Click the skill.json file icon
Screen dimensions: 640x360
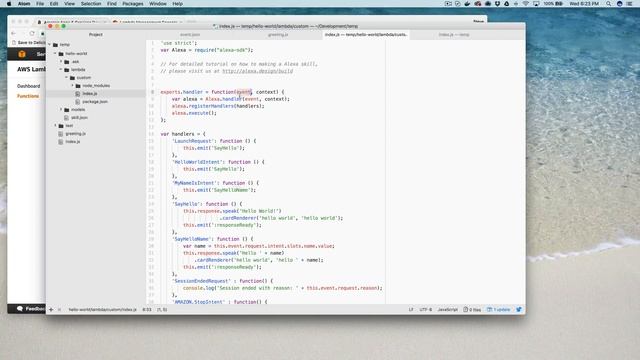pos(67,118)
